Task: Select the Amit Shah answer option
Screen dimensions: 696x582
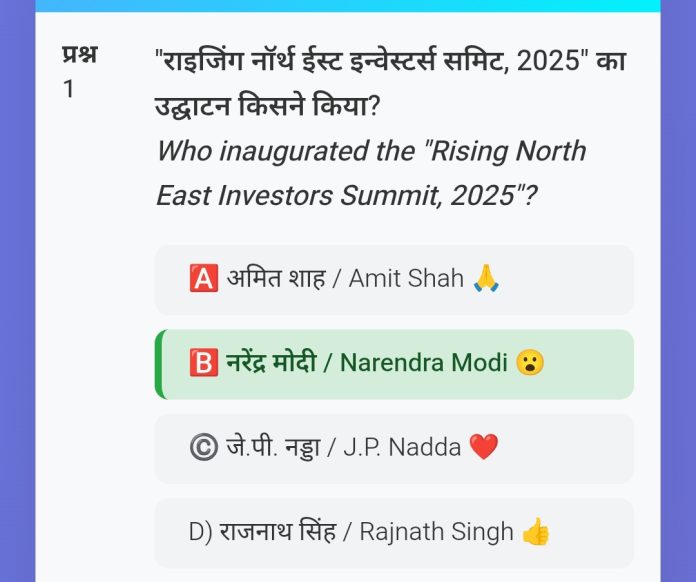Action: coord(393,280)
